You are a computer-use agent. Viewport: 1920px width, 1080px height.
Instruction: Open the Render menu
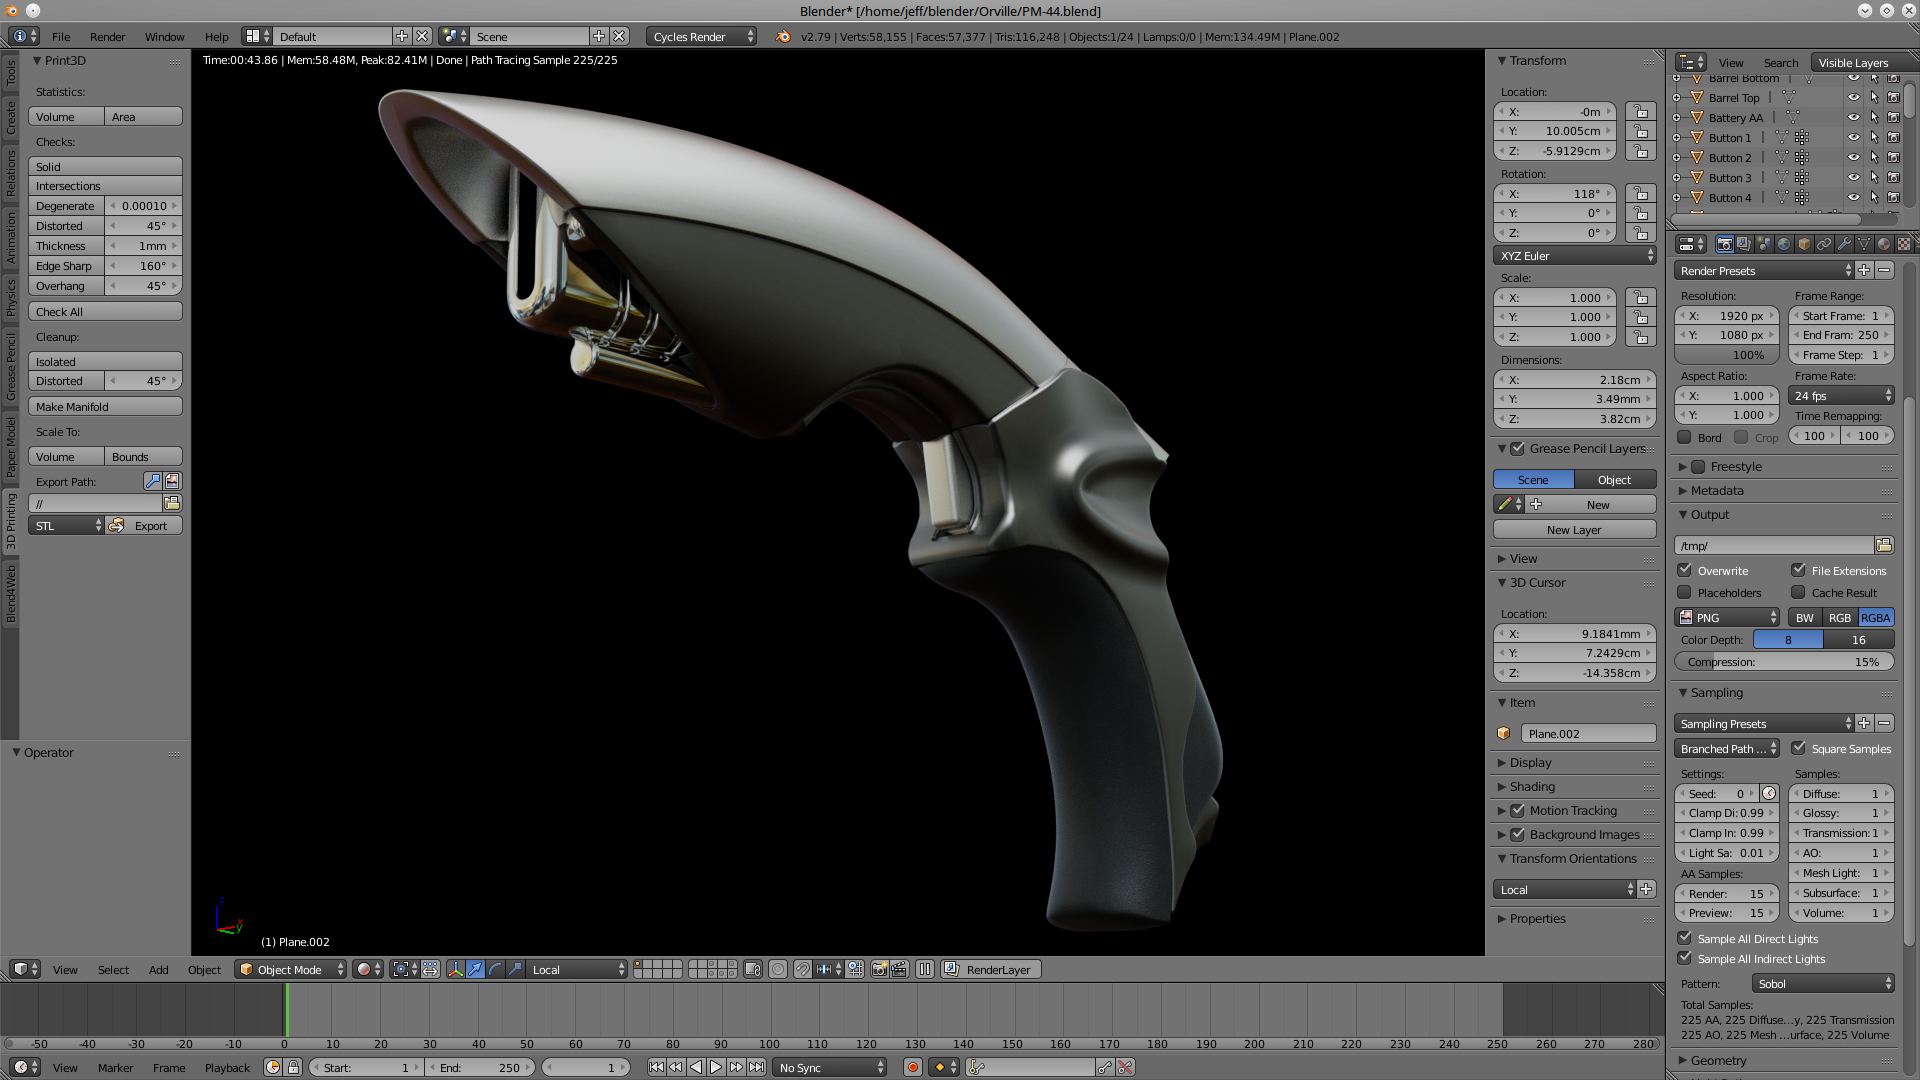click(107, 36)
